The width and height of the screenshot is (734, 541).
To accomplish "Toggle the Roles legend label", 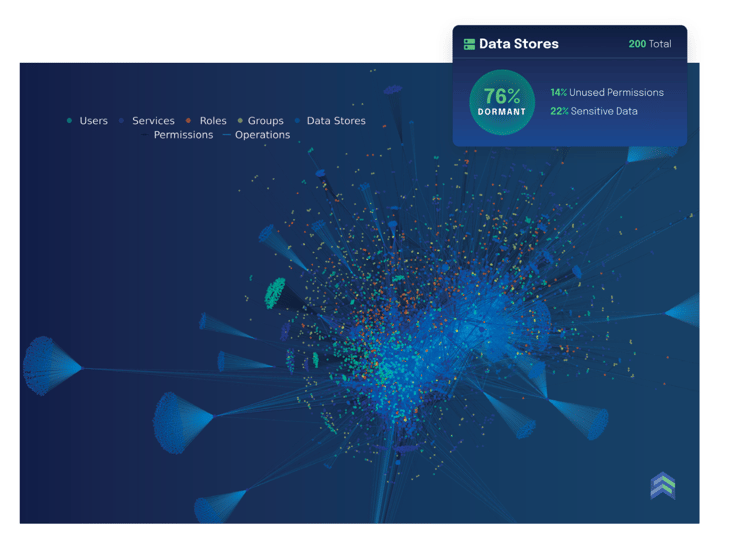I will [x=213, y=121].
